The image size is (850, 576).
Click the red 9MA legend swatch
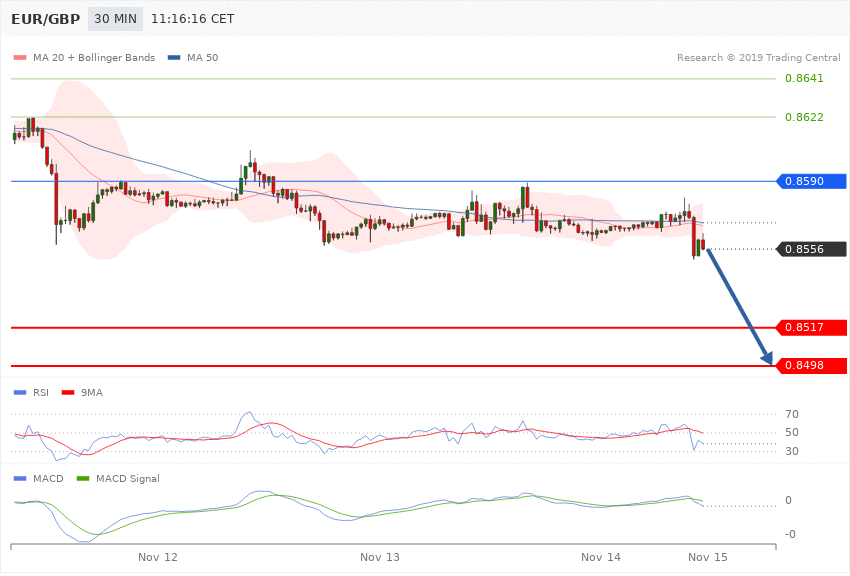coord(69,393)
